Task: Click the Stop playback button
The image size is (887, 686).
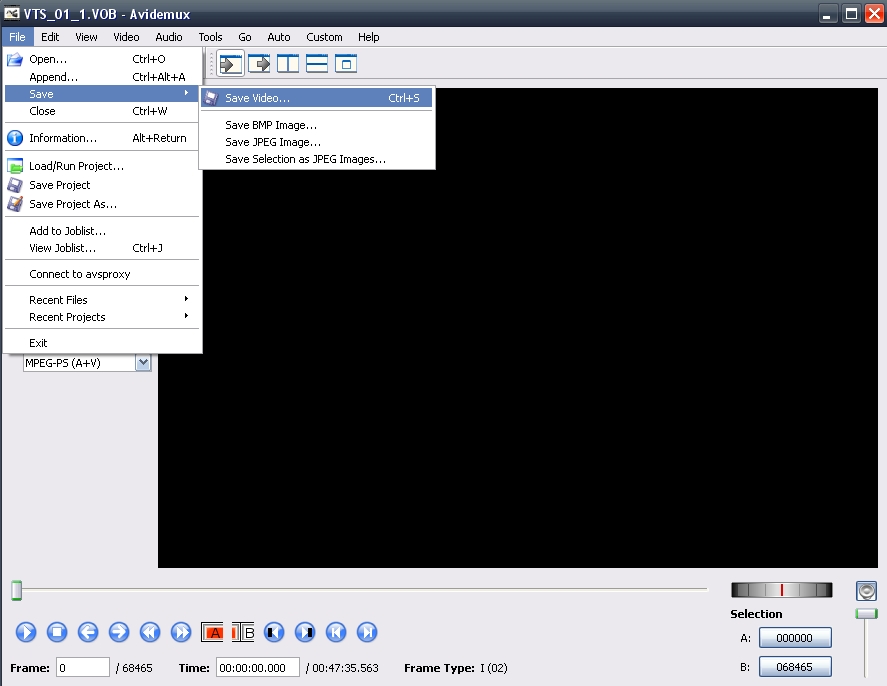Action: [x=57, y=632]
